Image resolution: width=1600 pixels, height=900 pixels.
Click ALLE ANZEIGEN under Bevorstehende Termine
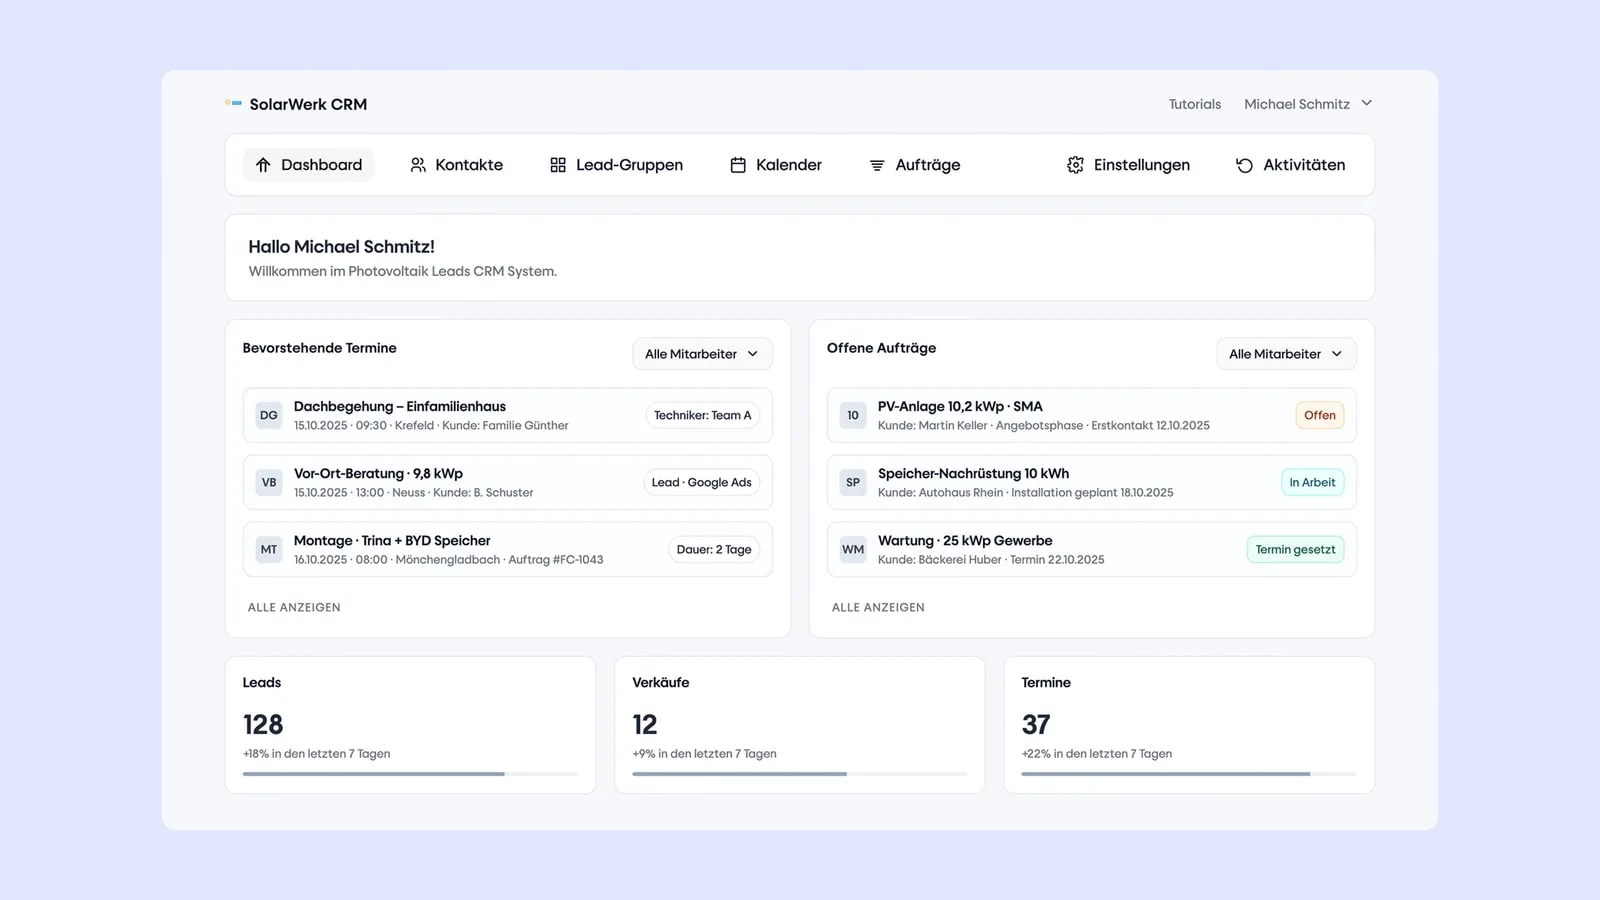[294, 607]
